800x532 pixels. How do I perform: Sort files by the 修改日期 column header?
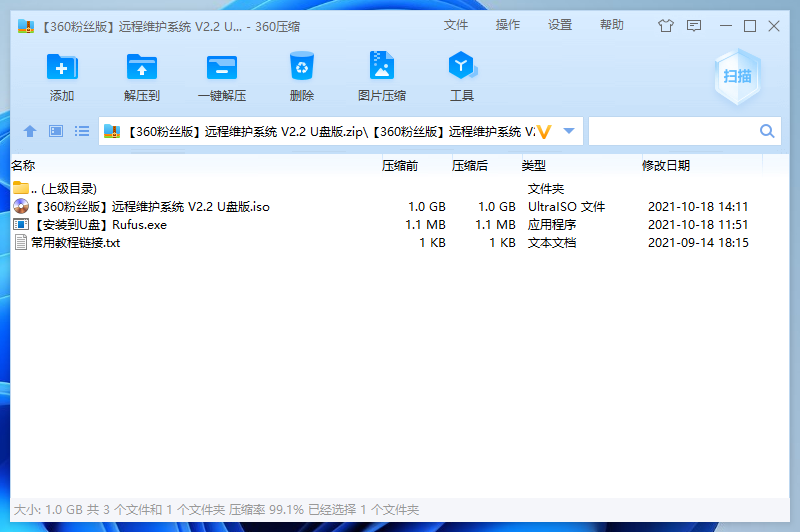pos(666,165)
